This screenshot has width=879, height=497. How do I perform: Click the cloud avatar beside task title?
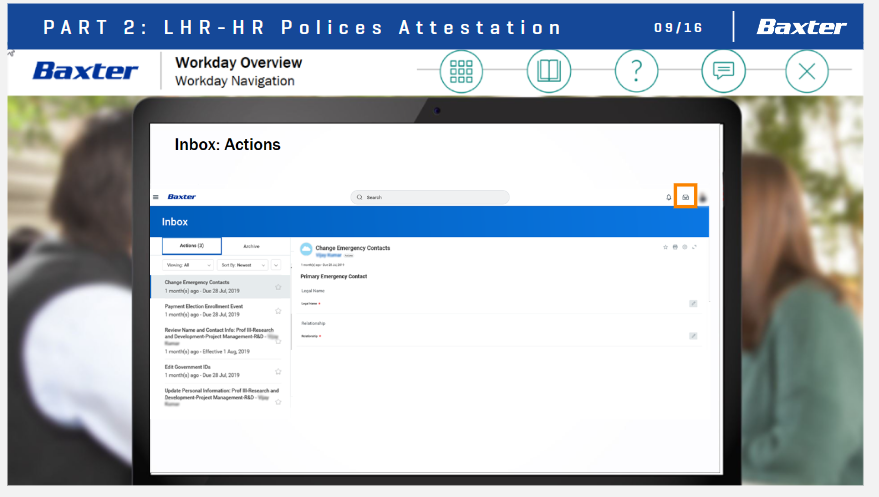pos(306,249)
